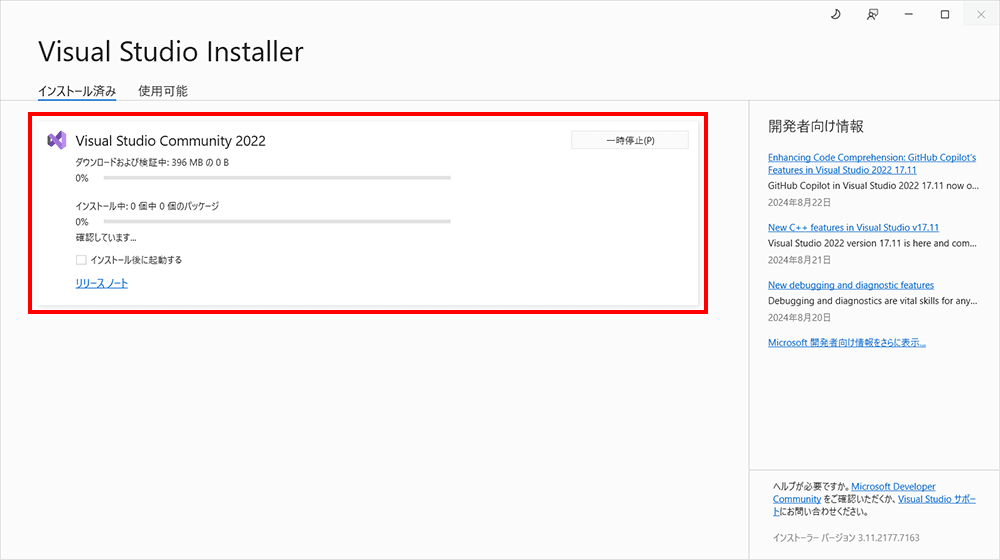This screenshot has height=560, width=1000.
Task: Click the ダウンロードおよび検証中: 396 MB の 0 B text
Action: click(152, 163)
